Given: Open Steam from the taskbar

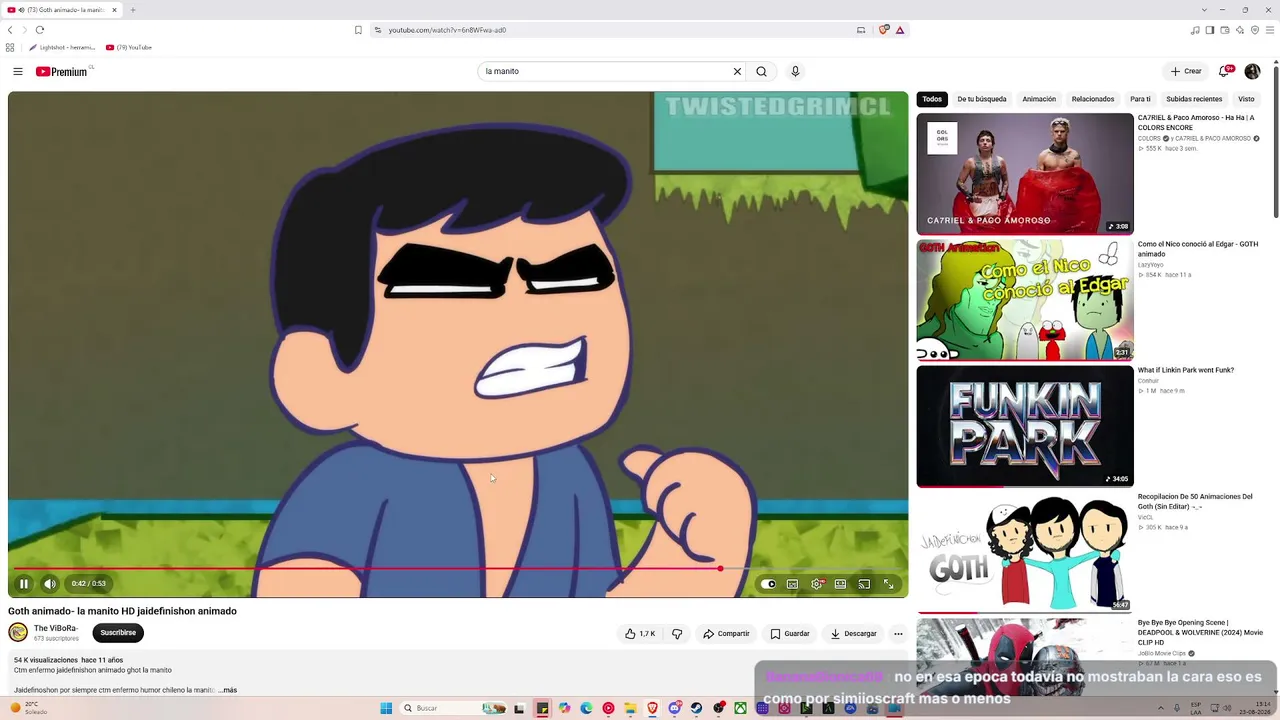Looking at the screenshot, I should coord(696,708).
